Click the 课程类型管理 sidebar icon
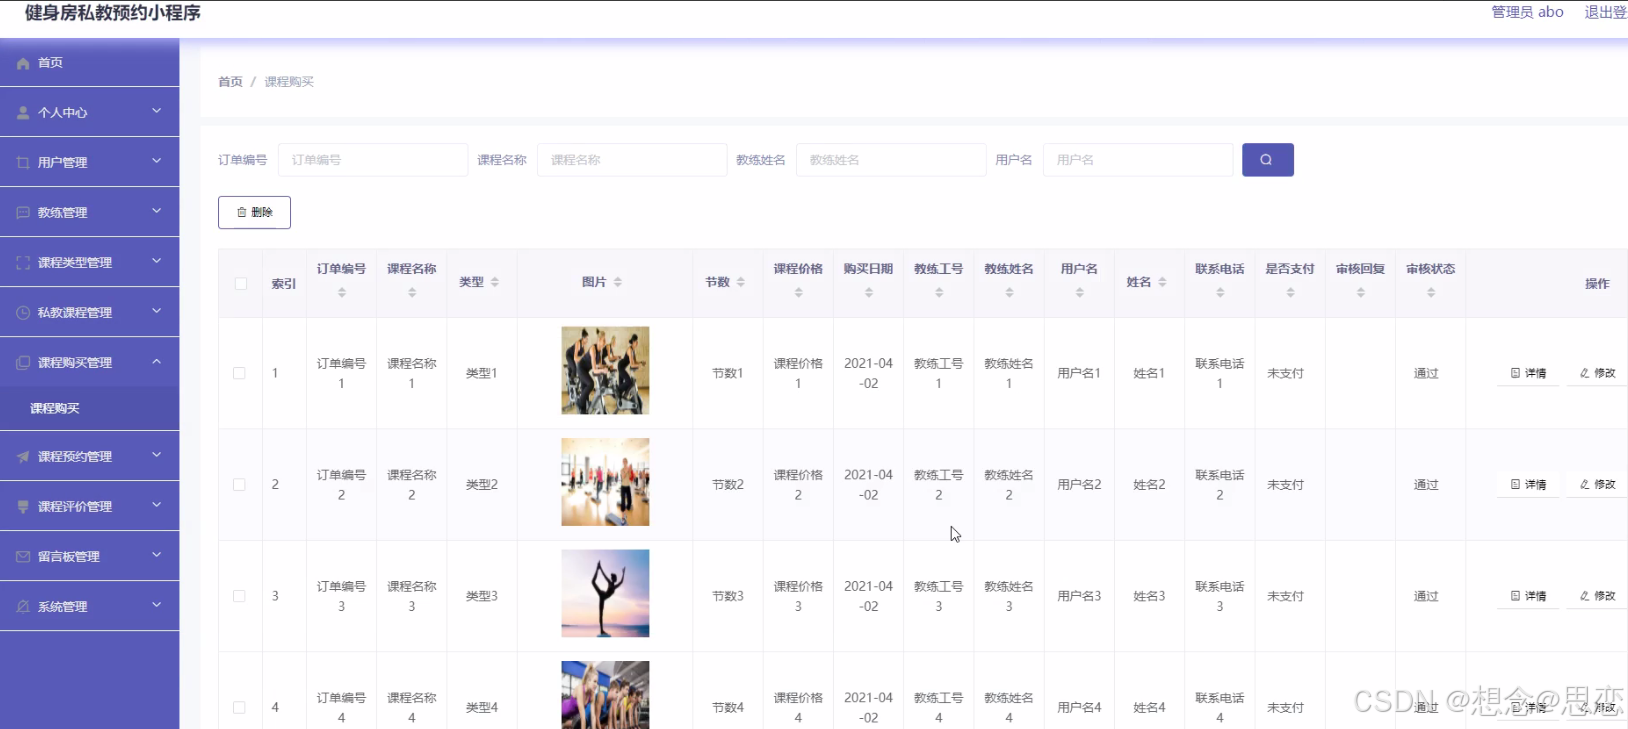This screenshot has width=1628, height=729. coord(23,263)
